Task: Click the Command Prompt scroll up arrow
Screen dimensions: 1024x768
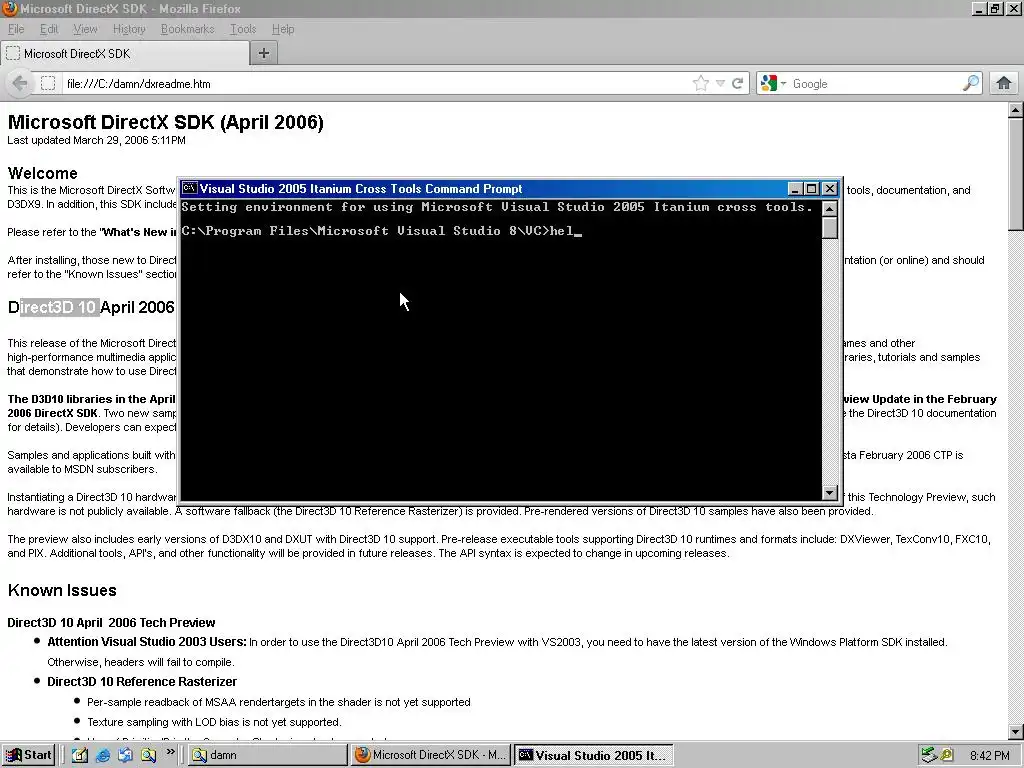Action: click(829, 208)
